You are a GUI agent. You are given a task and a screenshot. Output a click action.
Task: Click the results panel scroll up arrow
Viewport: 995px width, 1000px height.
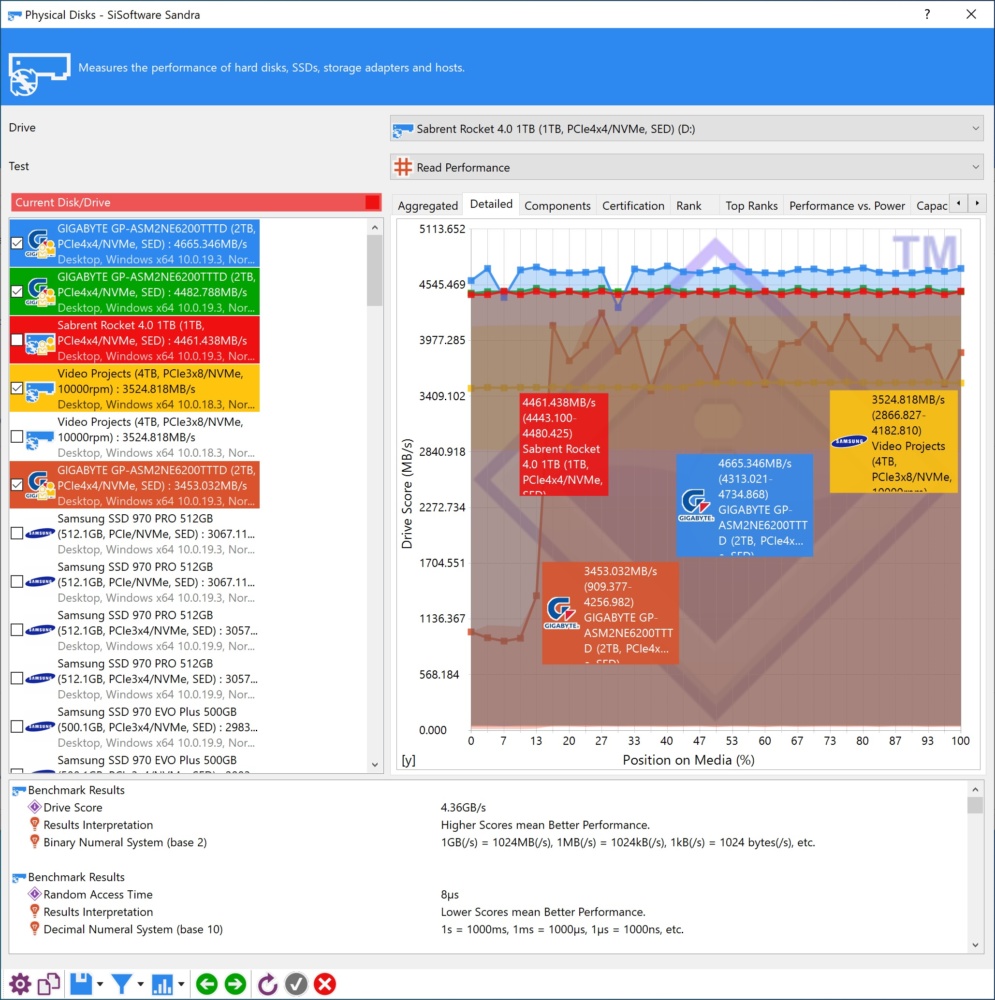point(975,790)
